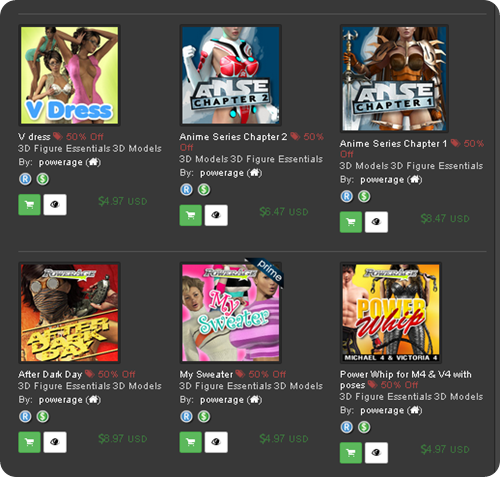Open the Power Whip for M4 & V4 title
Screen dimensions: 500x477
(406, 380)
